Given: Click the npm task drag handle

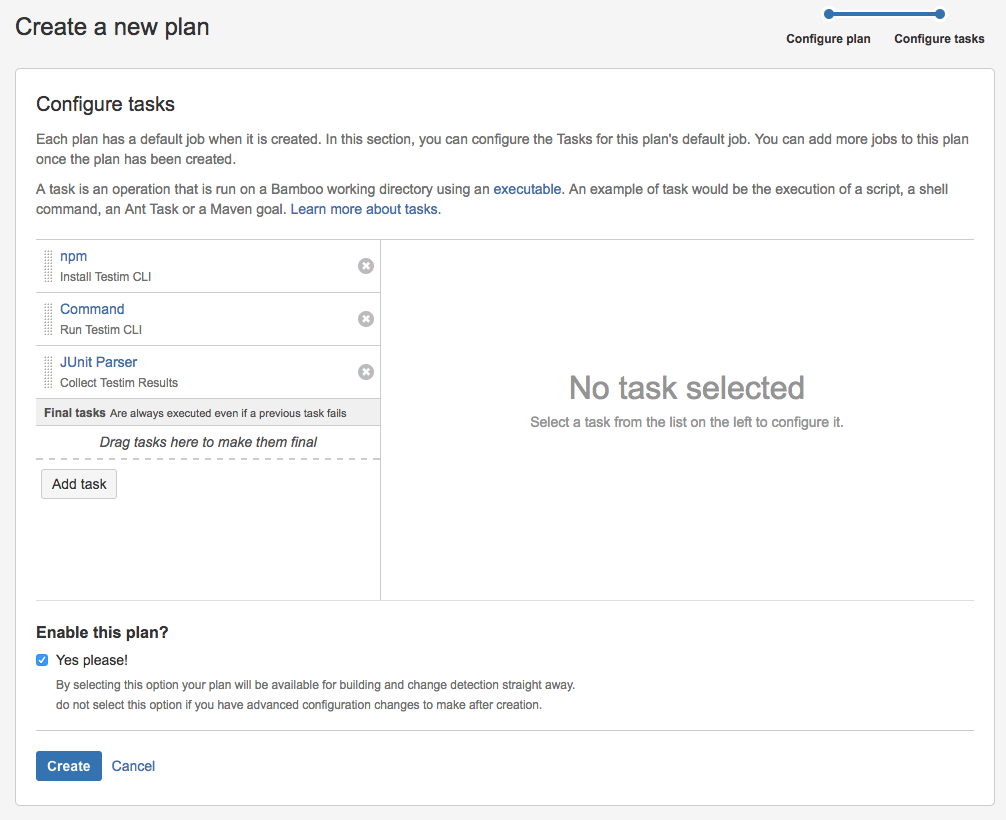Looking at the screenshot, I should tap(48, 266).
